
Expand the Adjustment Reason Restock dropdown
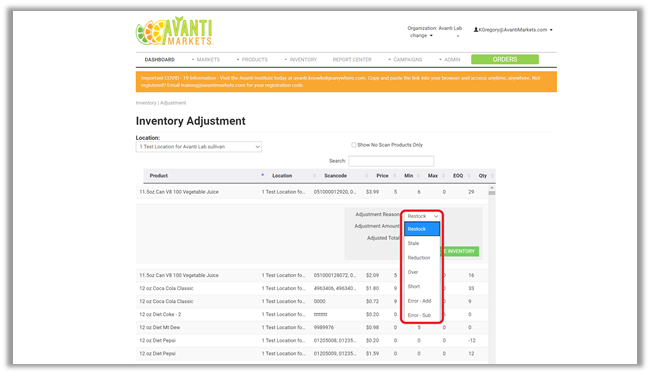tap(422, 216)
